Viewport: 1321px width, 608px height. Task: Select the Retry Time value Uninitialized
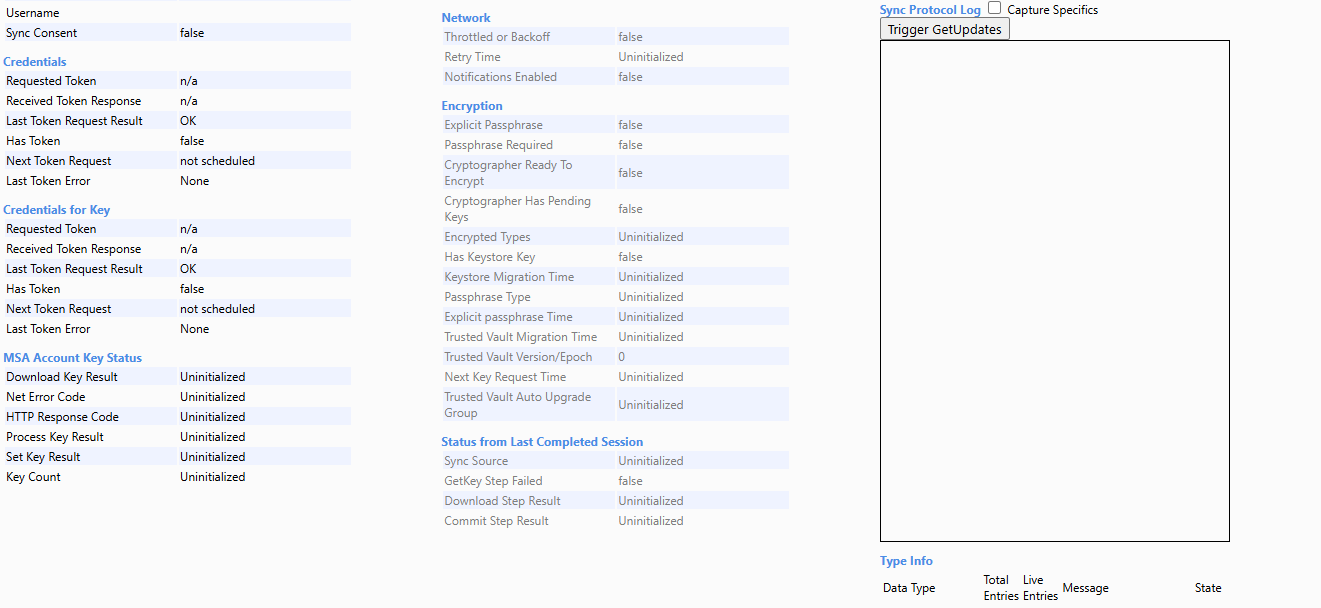click(651, 57)
